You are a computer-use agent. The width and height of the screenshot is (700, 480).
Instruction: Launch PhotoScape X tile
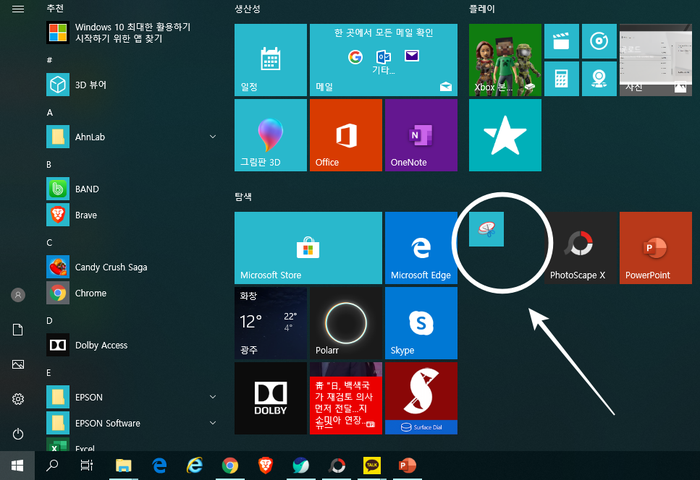point(580,248)
